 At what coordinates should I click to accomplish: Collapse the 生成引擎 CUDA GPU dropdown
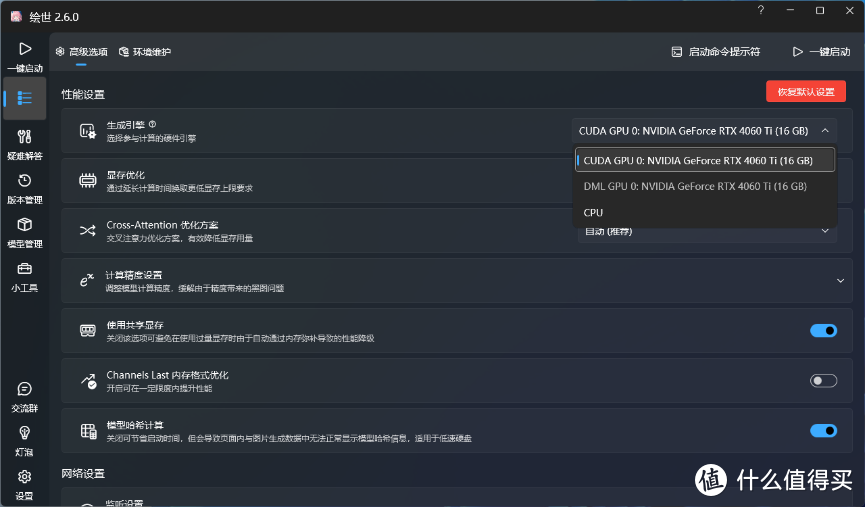704,131
